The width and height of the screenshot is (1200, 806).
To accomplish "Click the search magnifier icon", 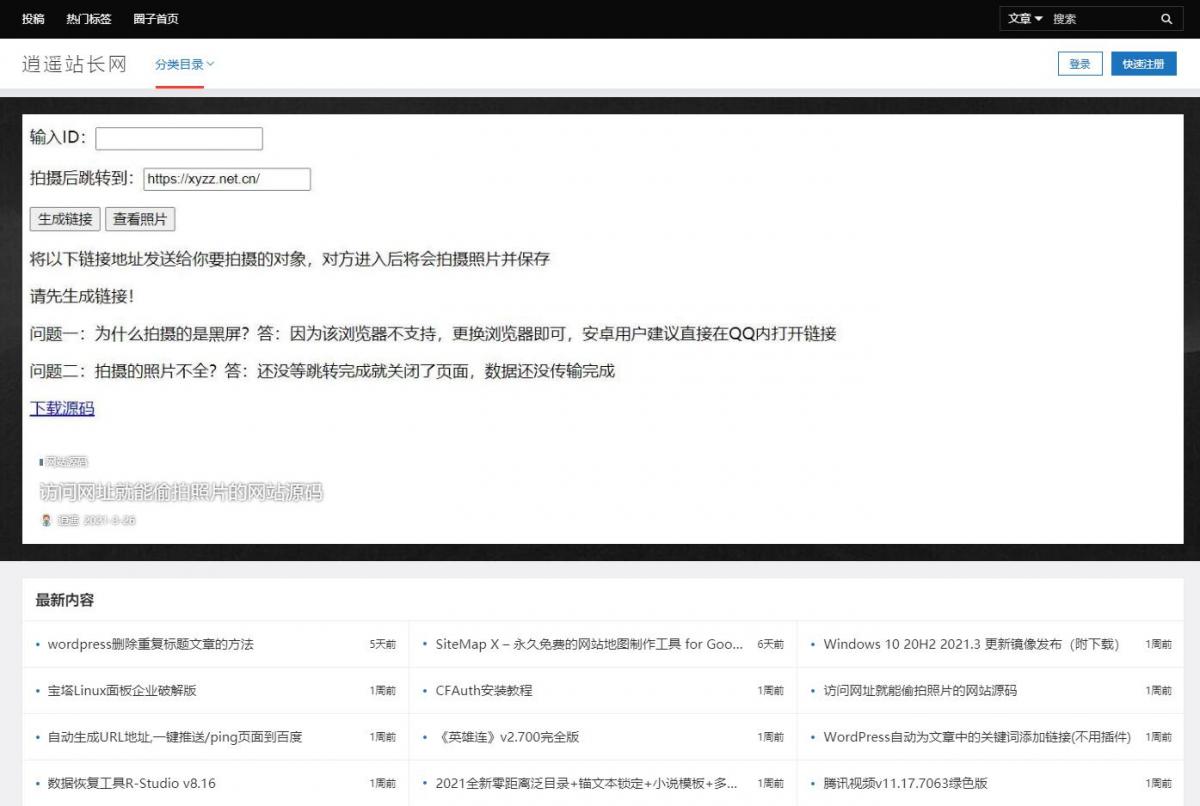I will 1166,19.
